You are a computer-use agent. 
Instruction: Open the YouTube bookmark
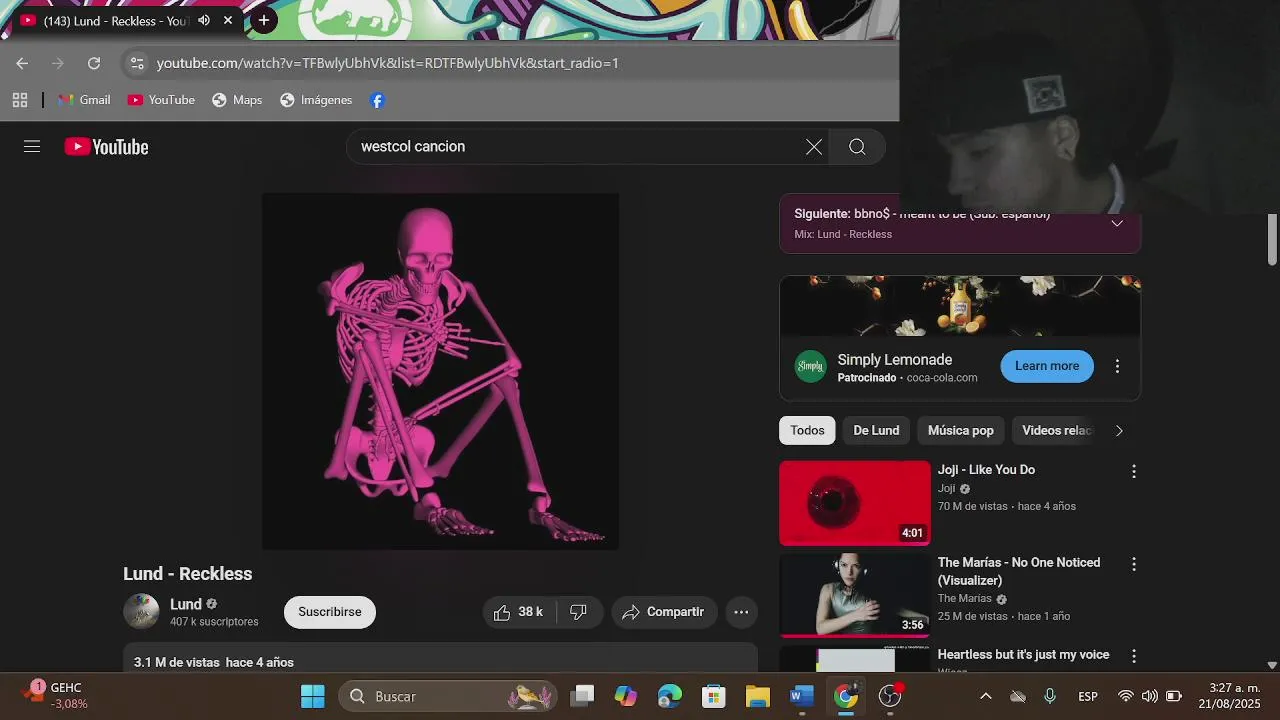tap(161, 100)
